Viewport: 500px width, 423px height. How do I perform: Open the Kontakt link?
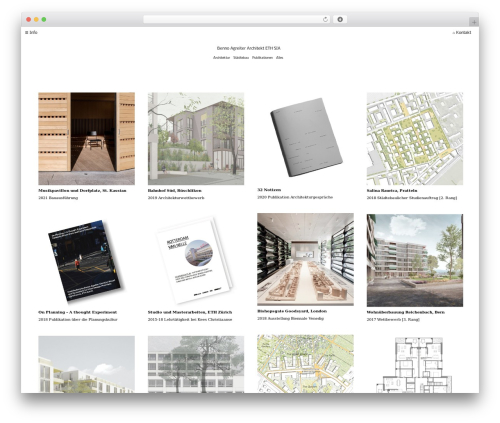[x=462, y=32]
